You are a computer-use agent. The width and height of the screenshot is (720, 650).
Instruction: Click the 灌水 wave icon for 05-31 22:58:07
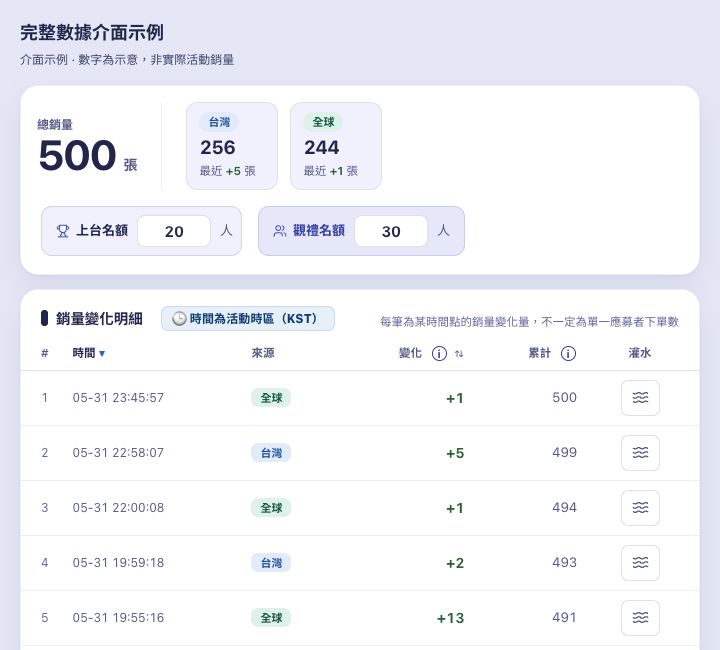click(x=640, y=453)
